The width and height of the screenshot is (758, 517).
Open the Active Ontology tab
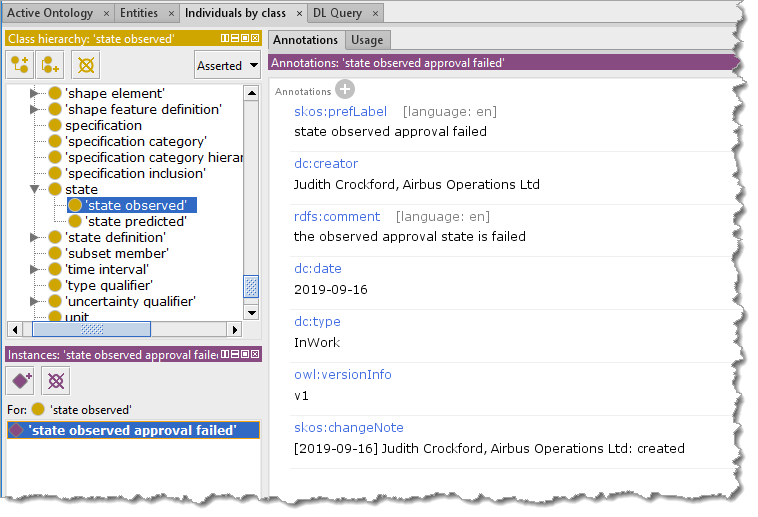[x=50, y=14]
